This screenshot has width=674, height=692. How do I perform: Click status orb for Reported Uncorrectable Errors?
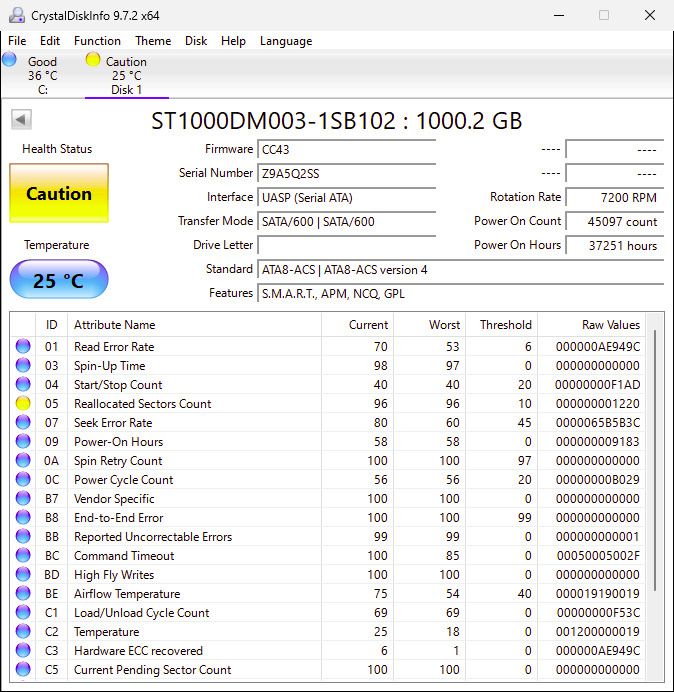tap(23, 536)
